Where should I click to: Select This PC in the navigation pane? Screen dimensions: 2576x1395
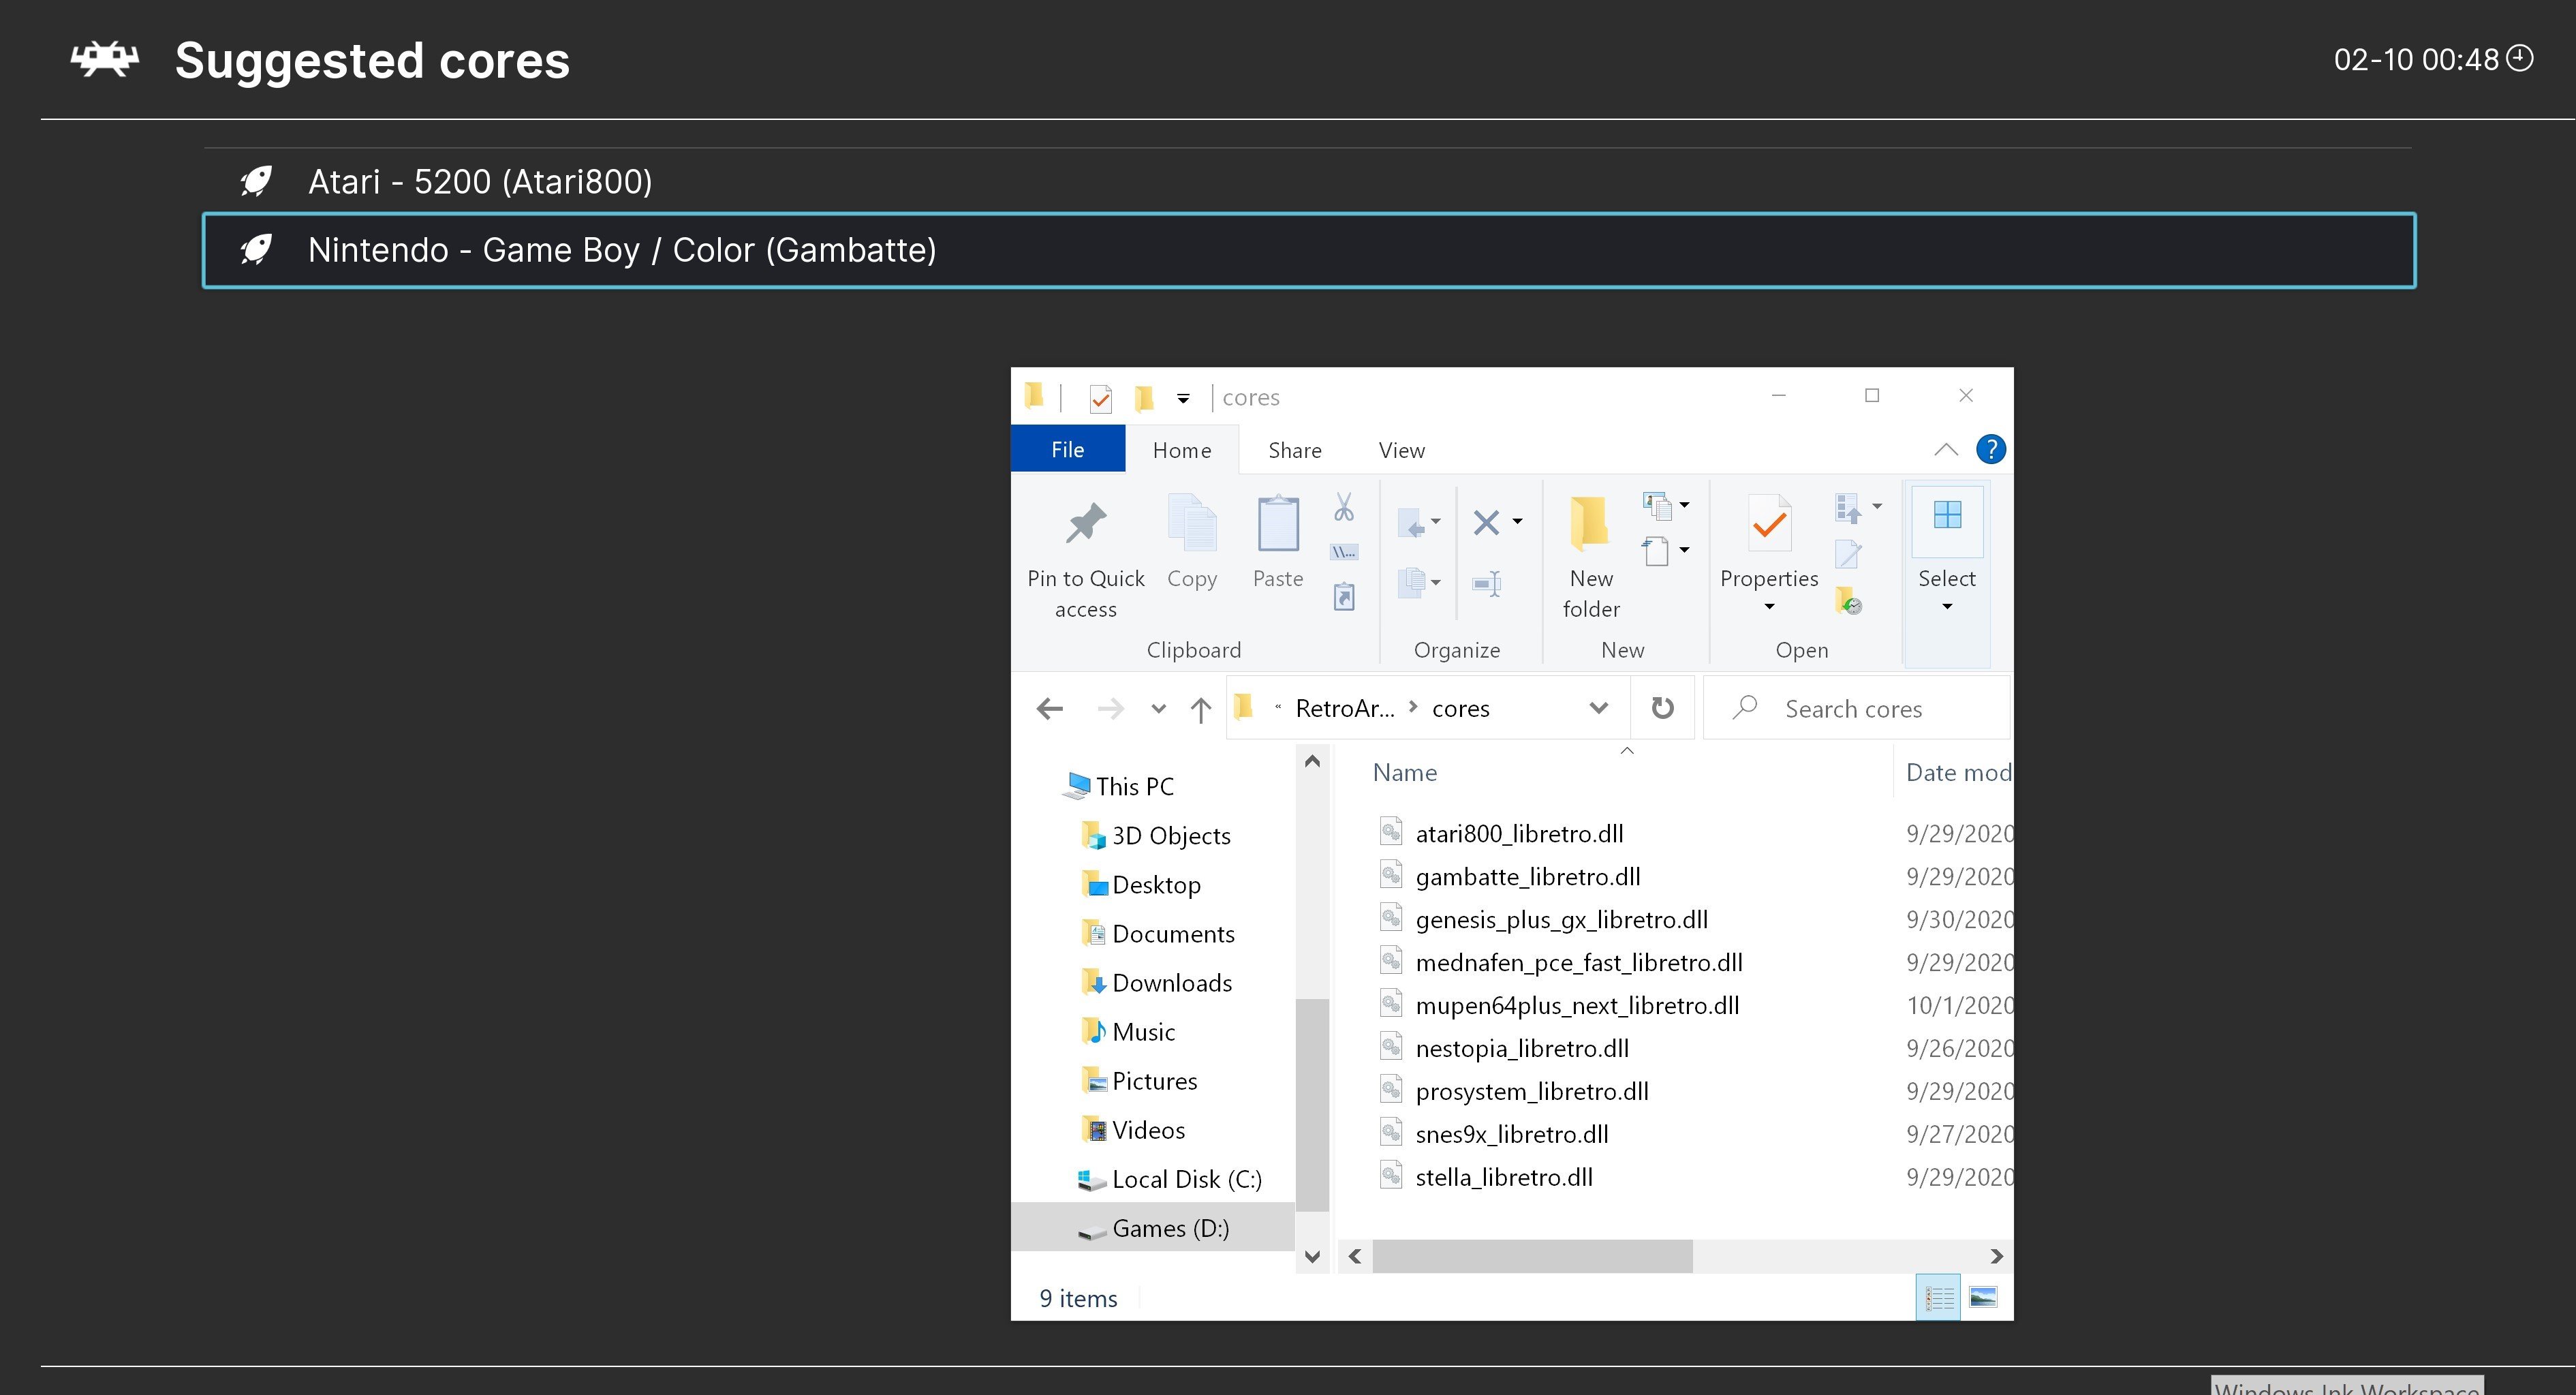click(1134, 786)
